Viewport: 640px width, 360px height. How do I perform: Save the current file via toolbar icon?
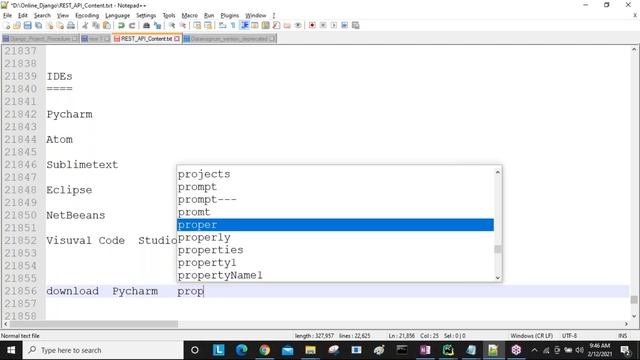(27, 25)
